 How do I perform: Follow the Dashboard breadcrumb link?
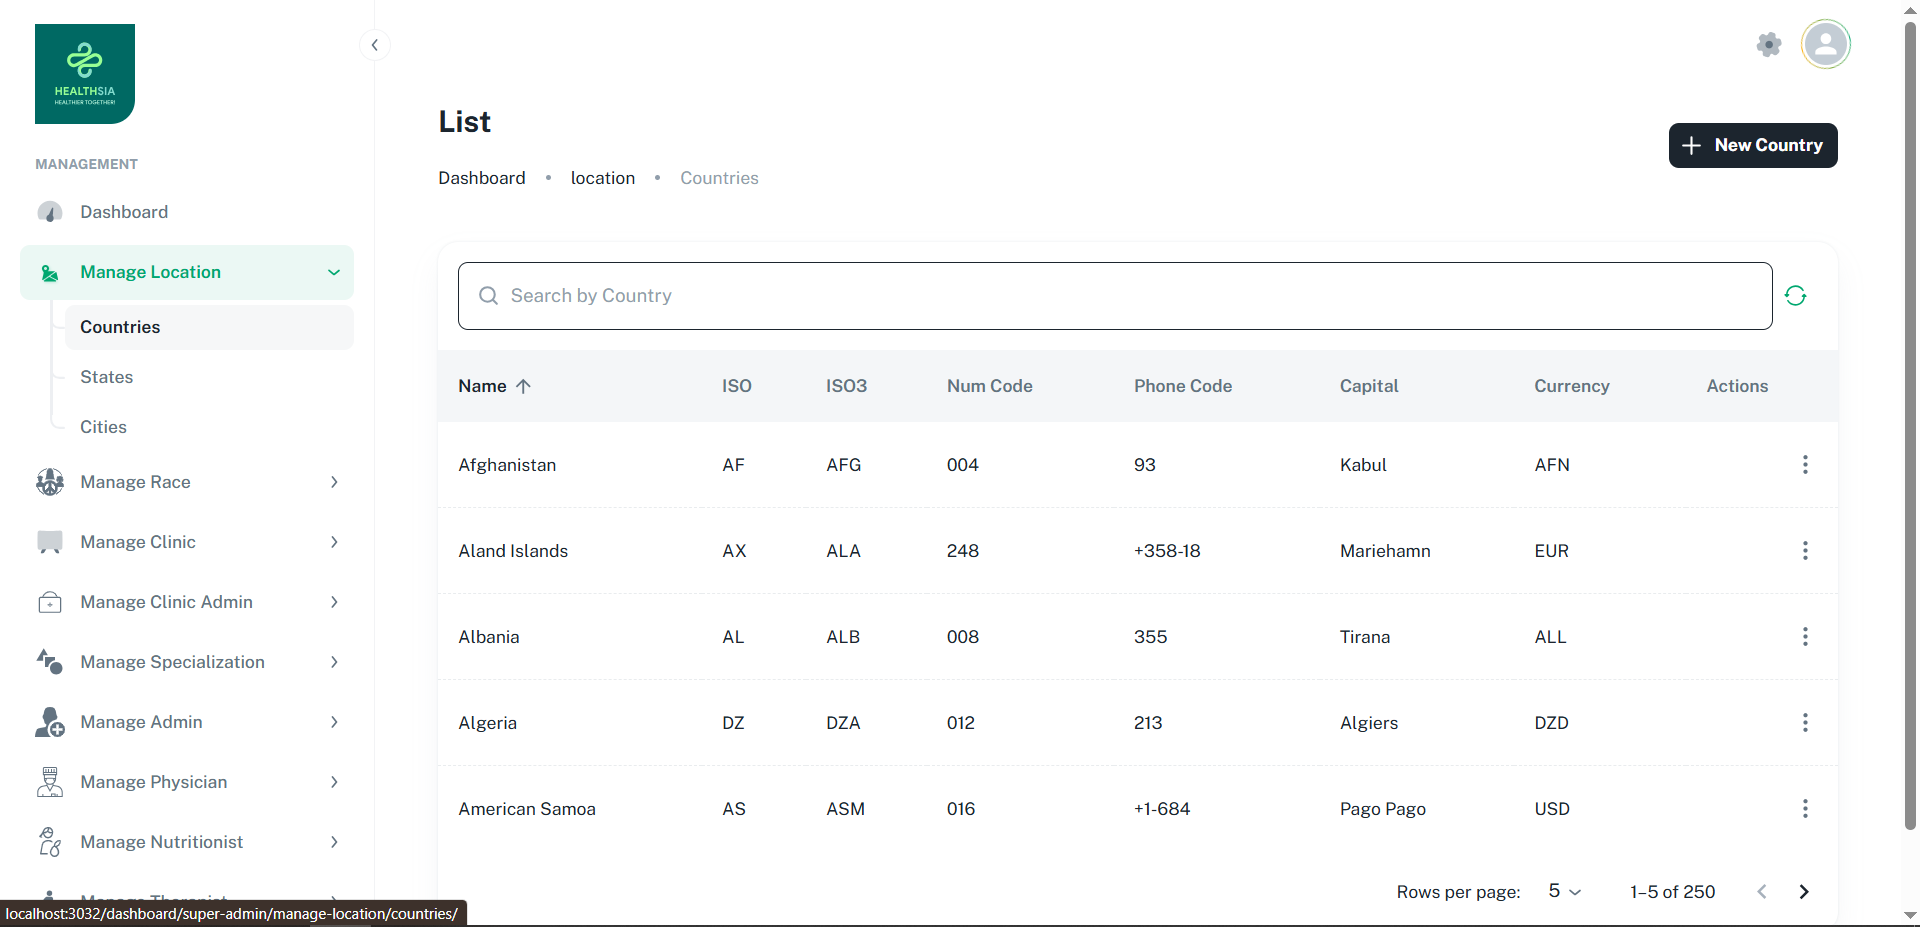(x=481, y=178)
